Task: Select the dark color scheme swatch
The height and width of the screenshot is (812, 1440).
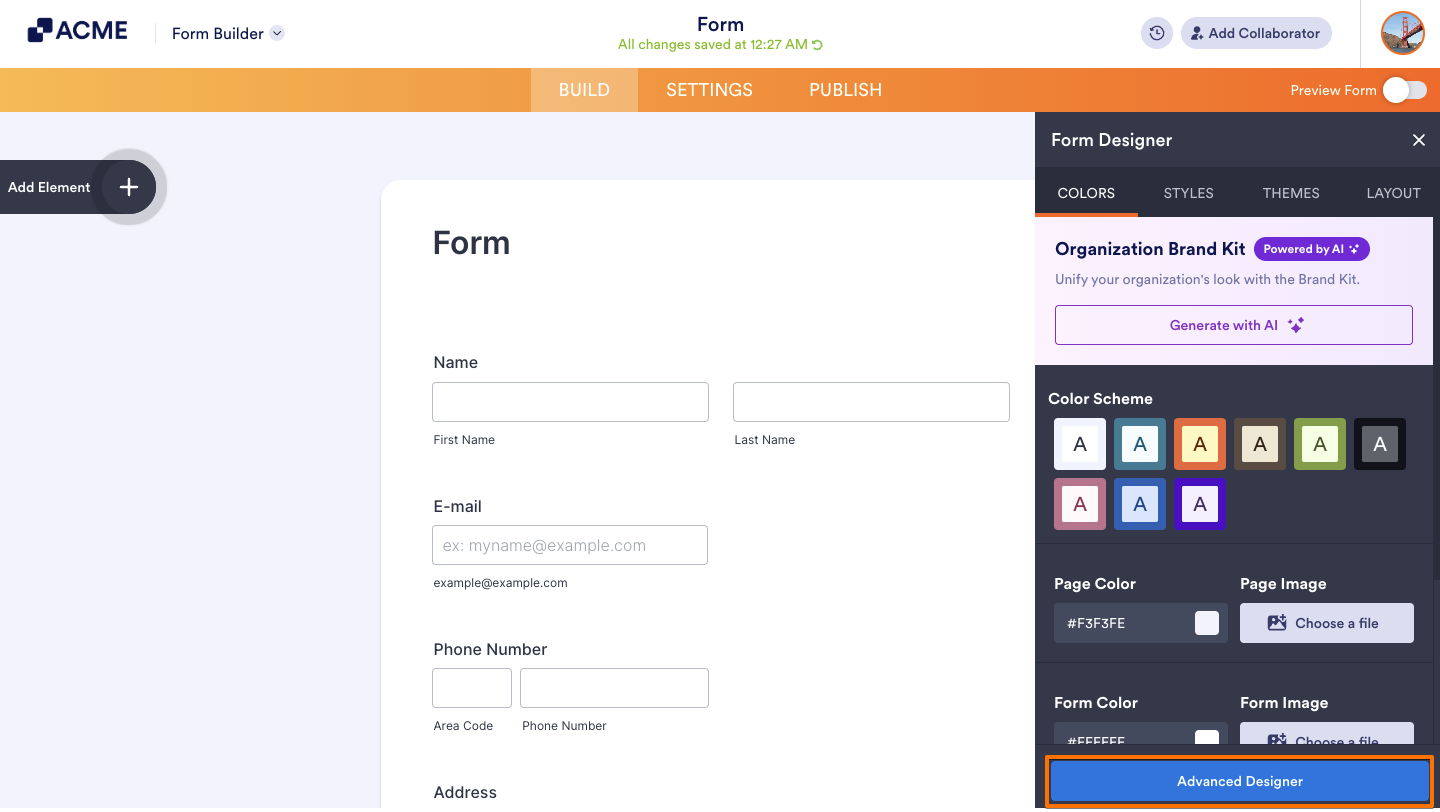Action: 1379,443
